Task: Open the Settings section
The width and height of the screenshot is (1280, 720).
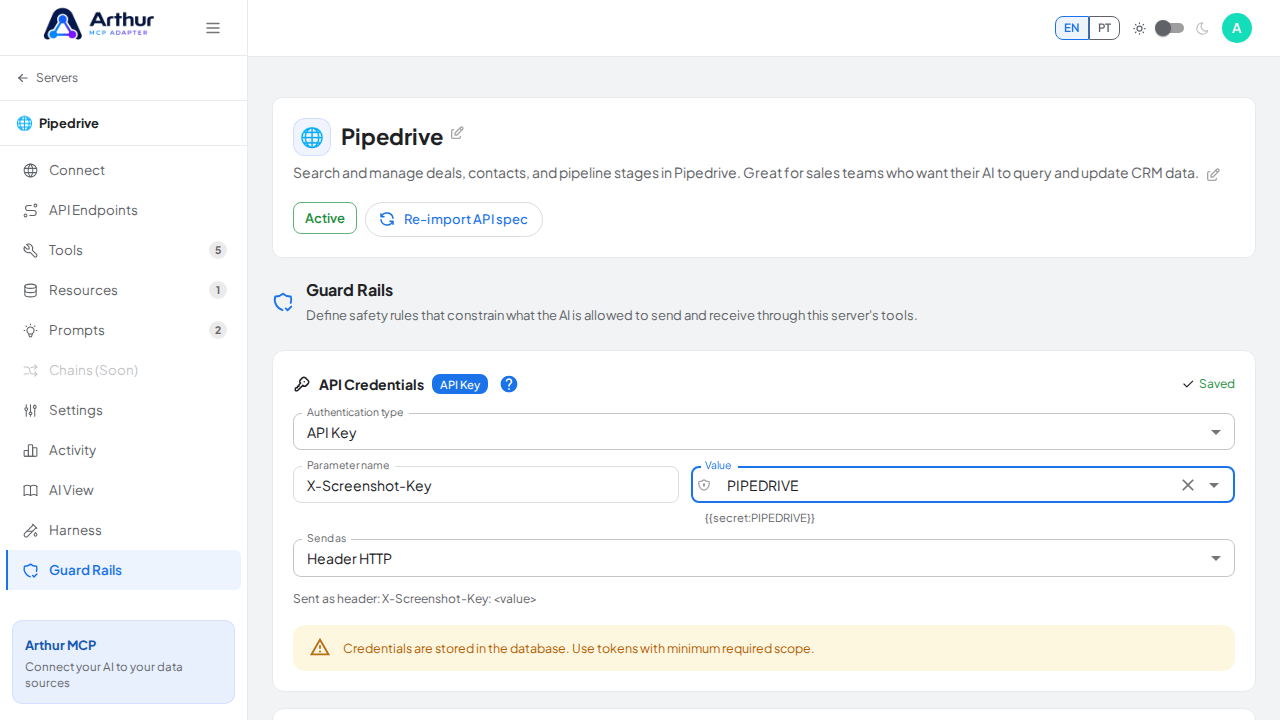Action: (x=124, y=410)
